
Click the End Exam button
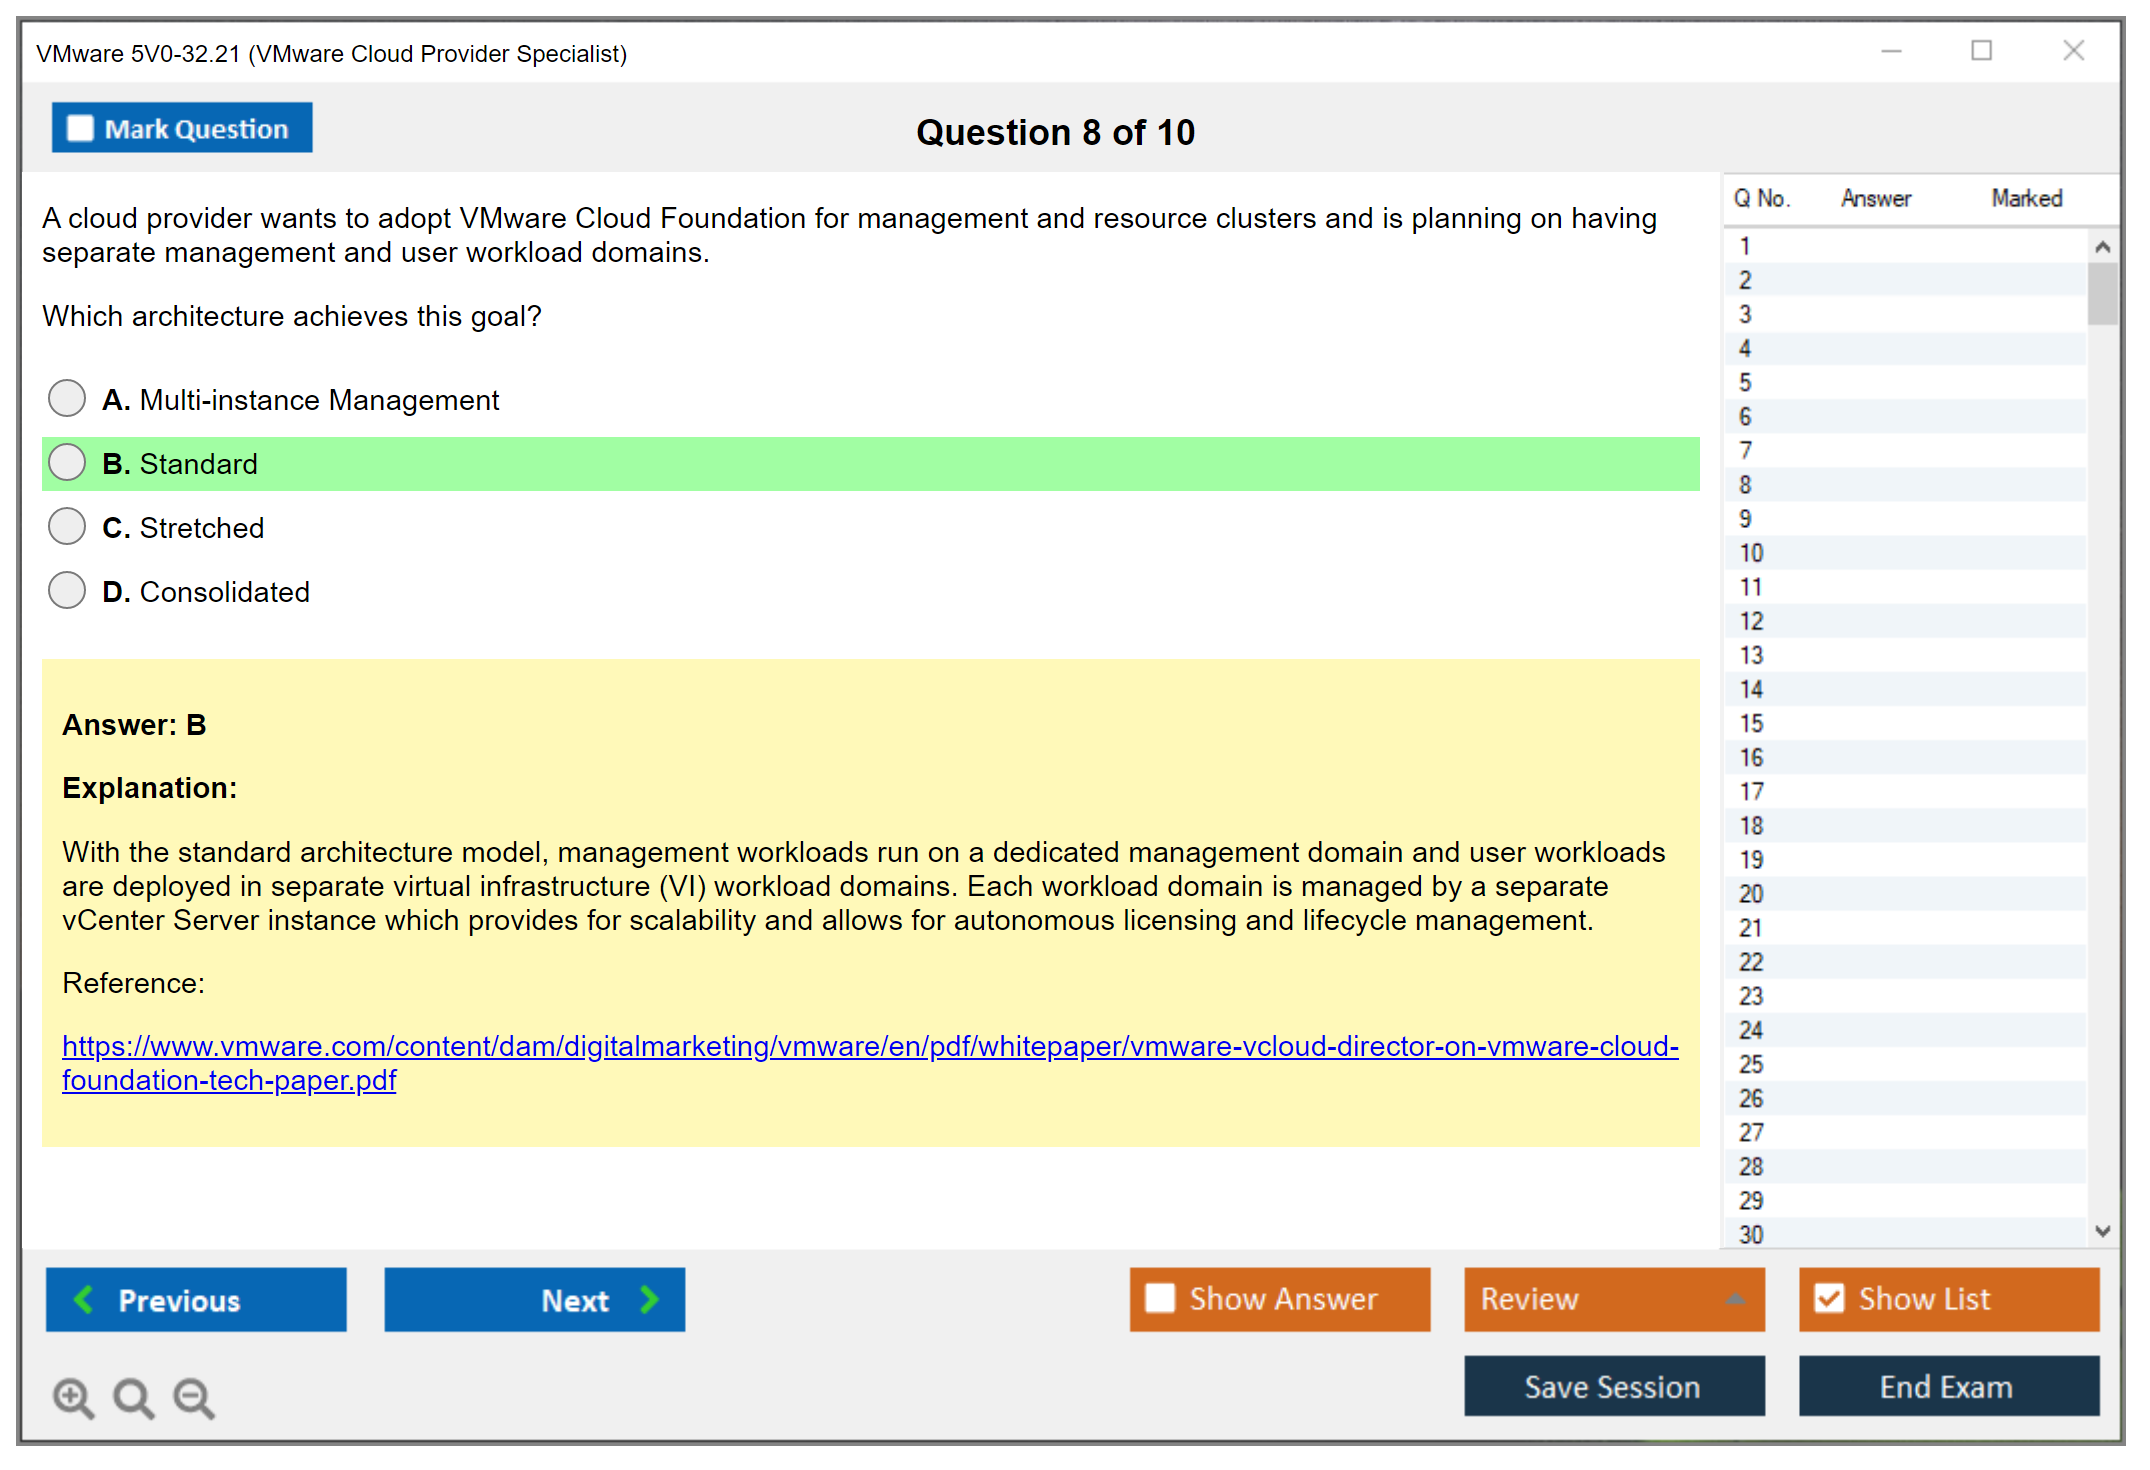point(1947,1386)
